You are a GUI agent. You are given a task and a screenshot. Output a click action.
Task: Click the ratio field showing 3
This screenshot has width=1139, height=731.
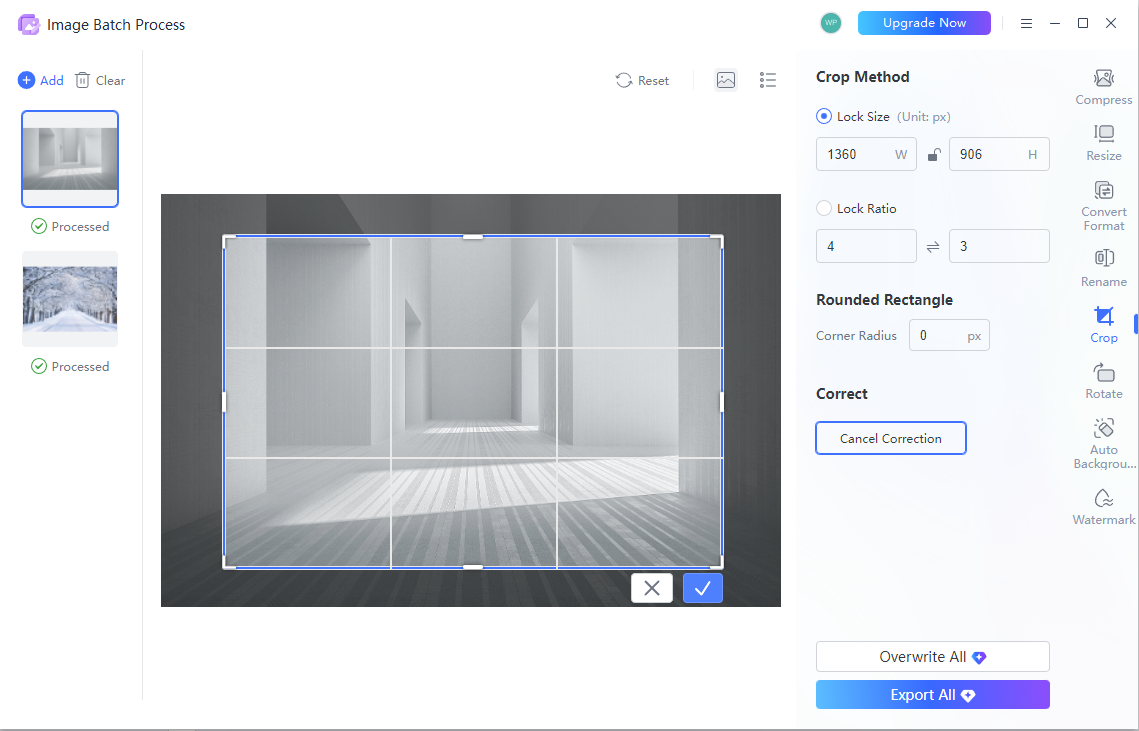(x=999, y=246)
